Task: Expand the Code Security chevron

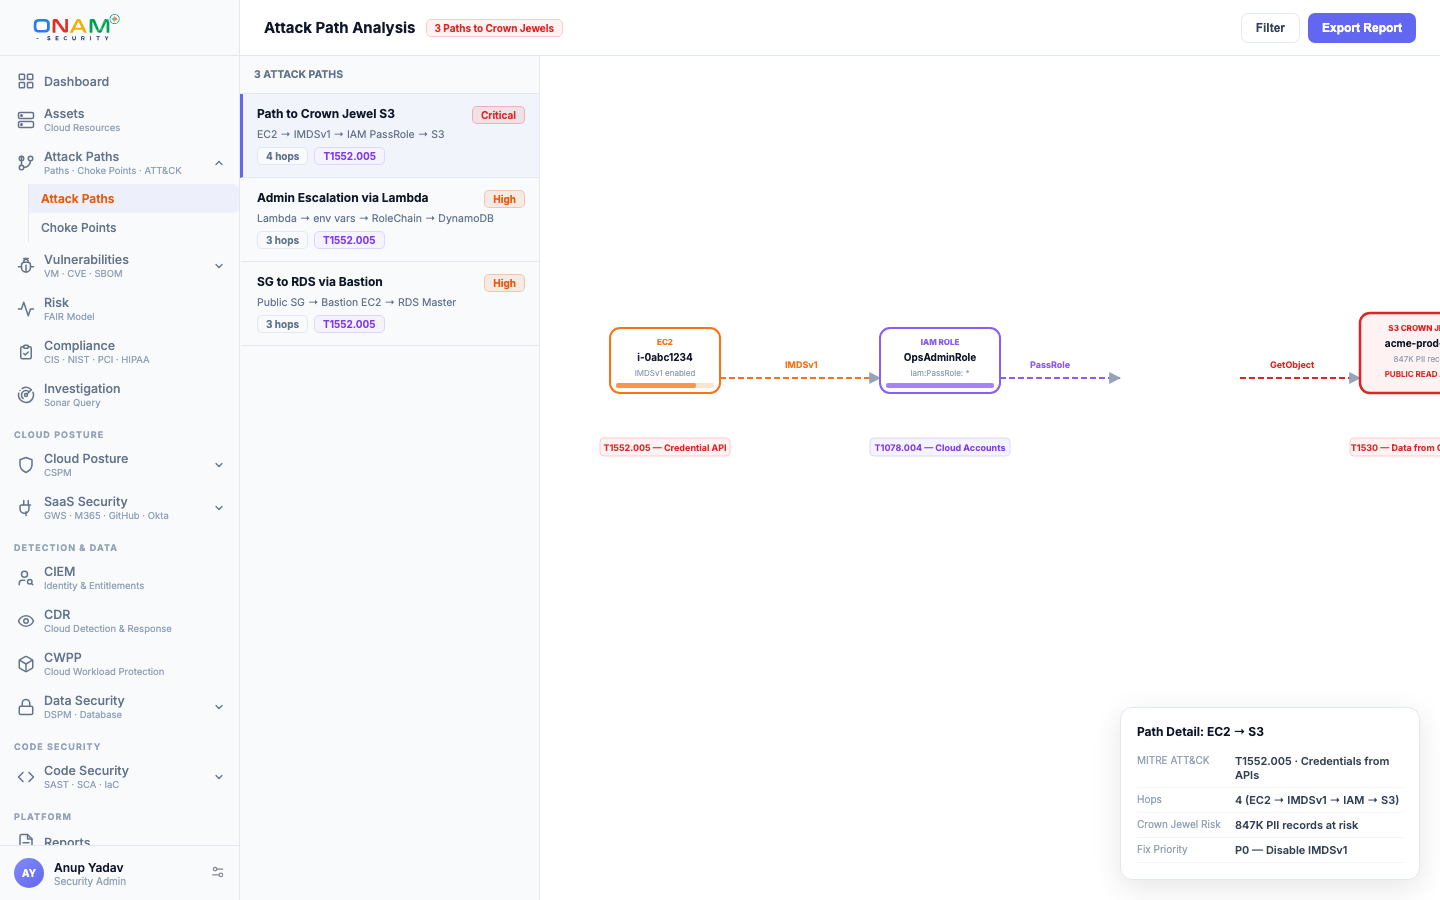Action: click(x=219, y=777)
